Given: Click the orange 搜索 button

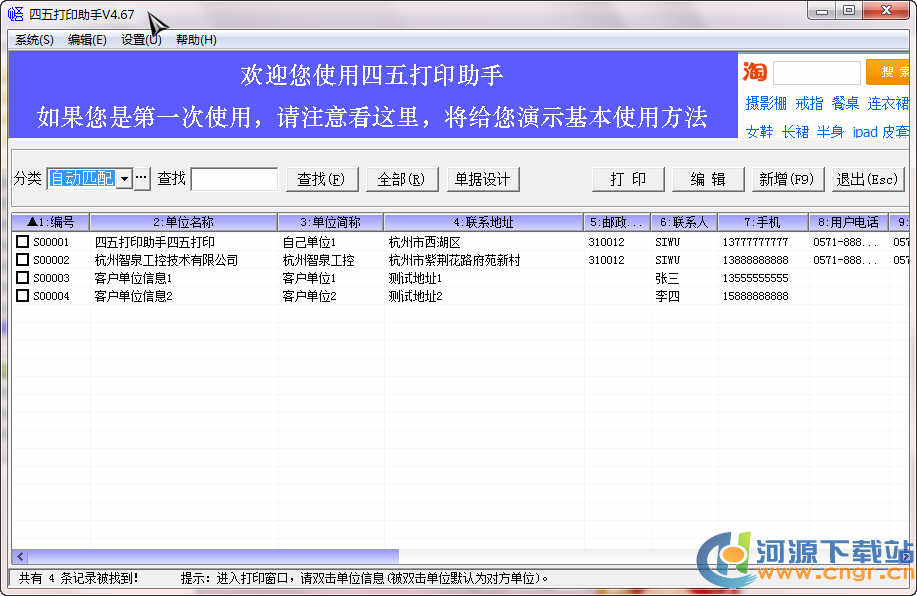Looking at the screenshot, I should [888, 72].
